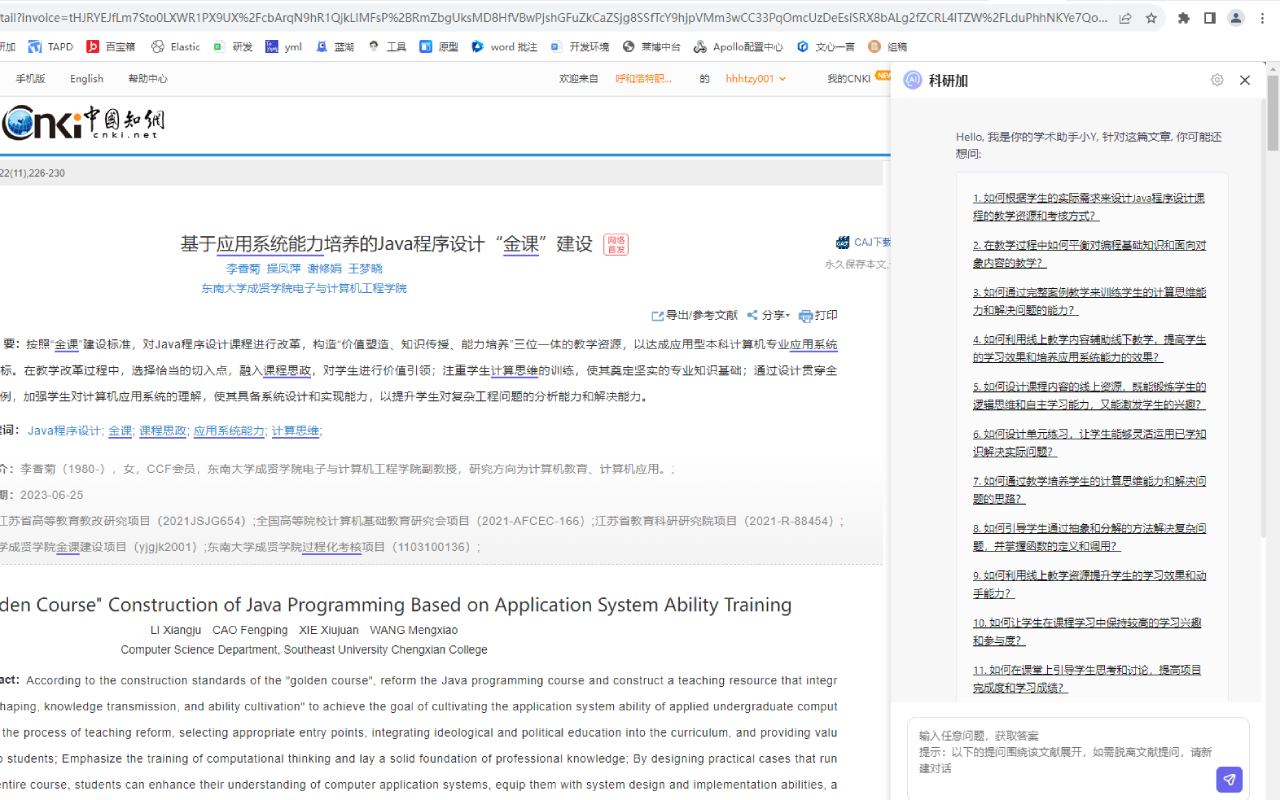
Task: Open the yml bookmark
Action: click(x=284, y=47)
